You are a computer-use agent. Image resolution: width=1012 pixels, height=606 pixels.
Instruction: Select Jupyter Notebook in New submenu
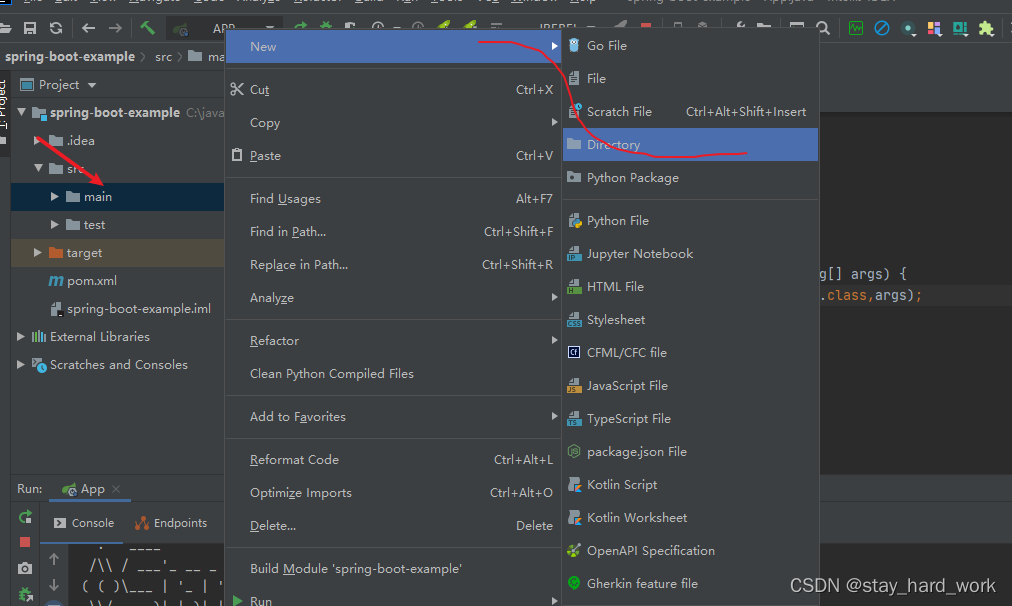click(x=690, y=254)
